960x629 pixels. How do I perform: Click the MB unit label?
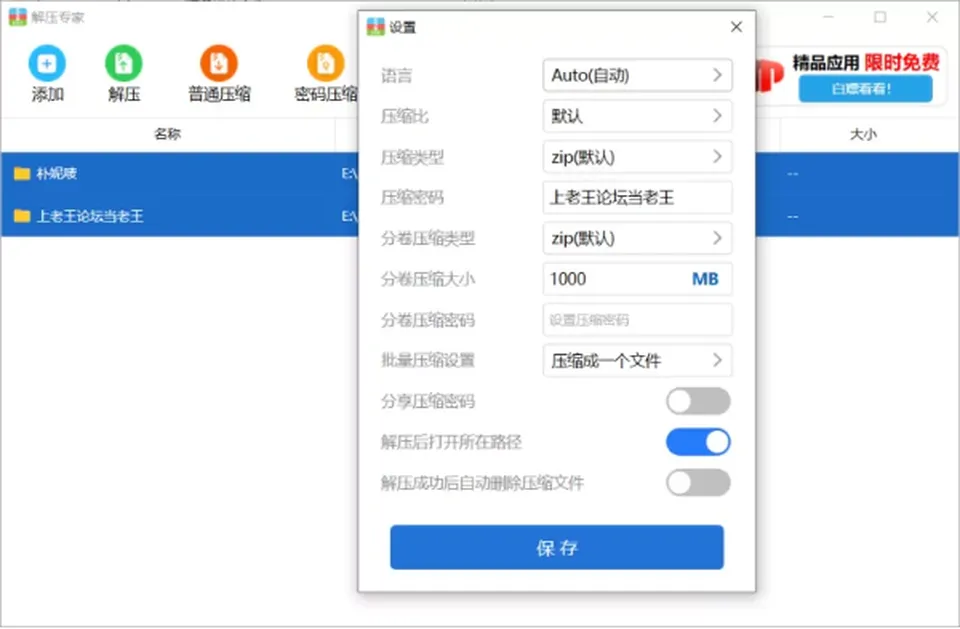click(705, 279)
